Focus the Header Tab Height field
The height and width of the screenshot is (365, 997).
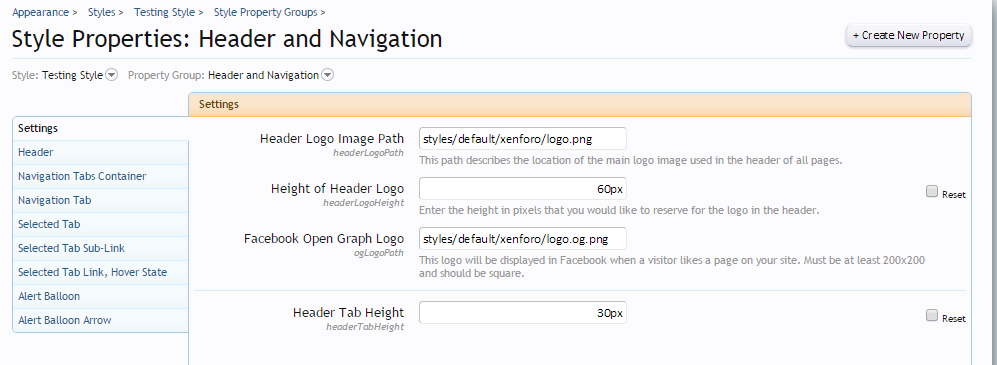523,313
